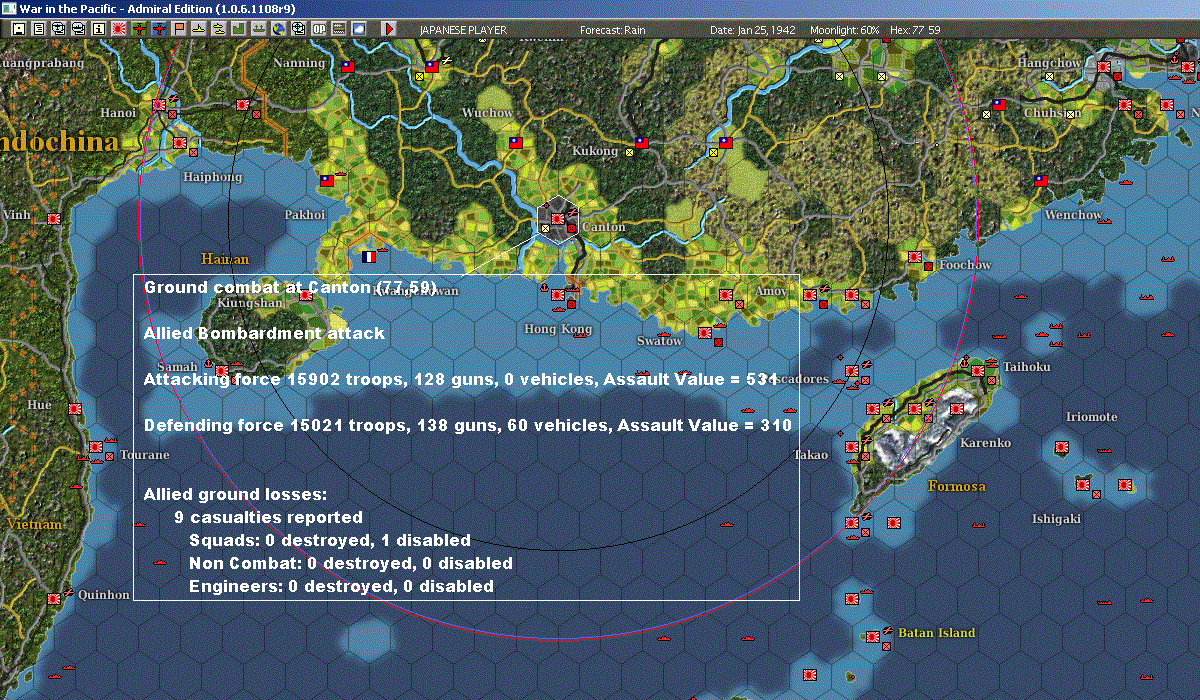Click the single yellow ship icon

click(x=199, y=29)
